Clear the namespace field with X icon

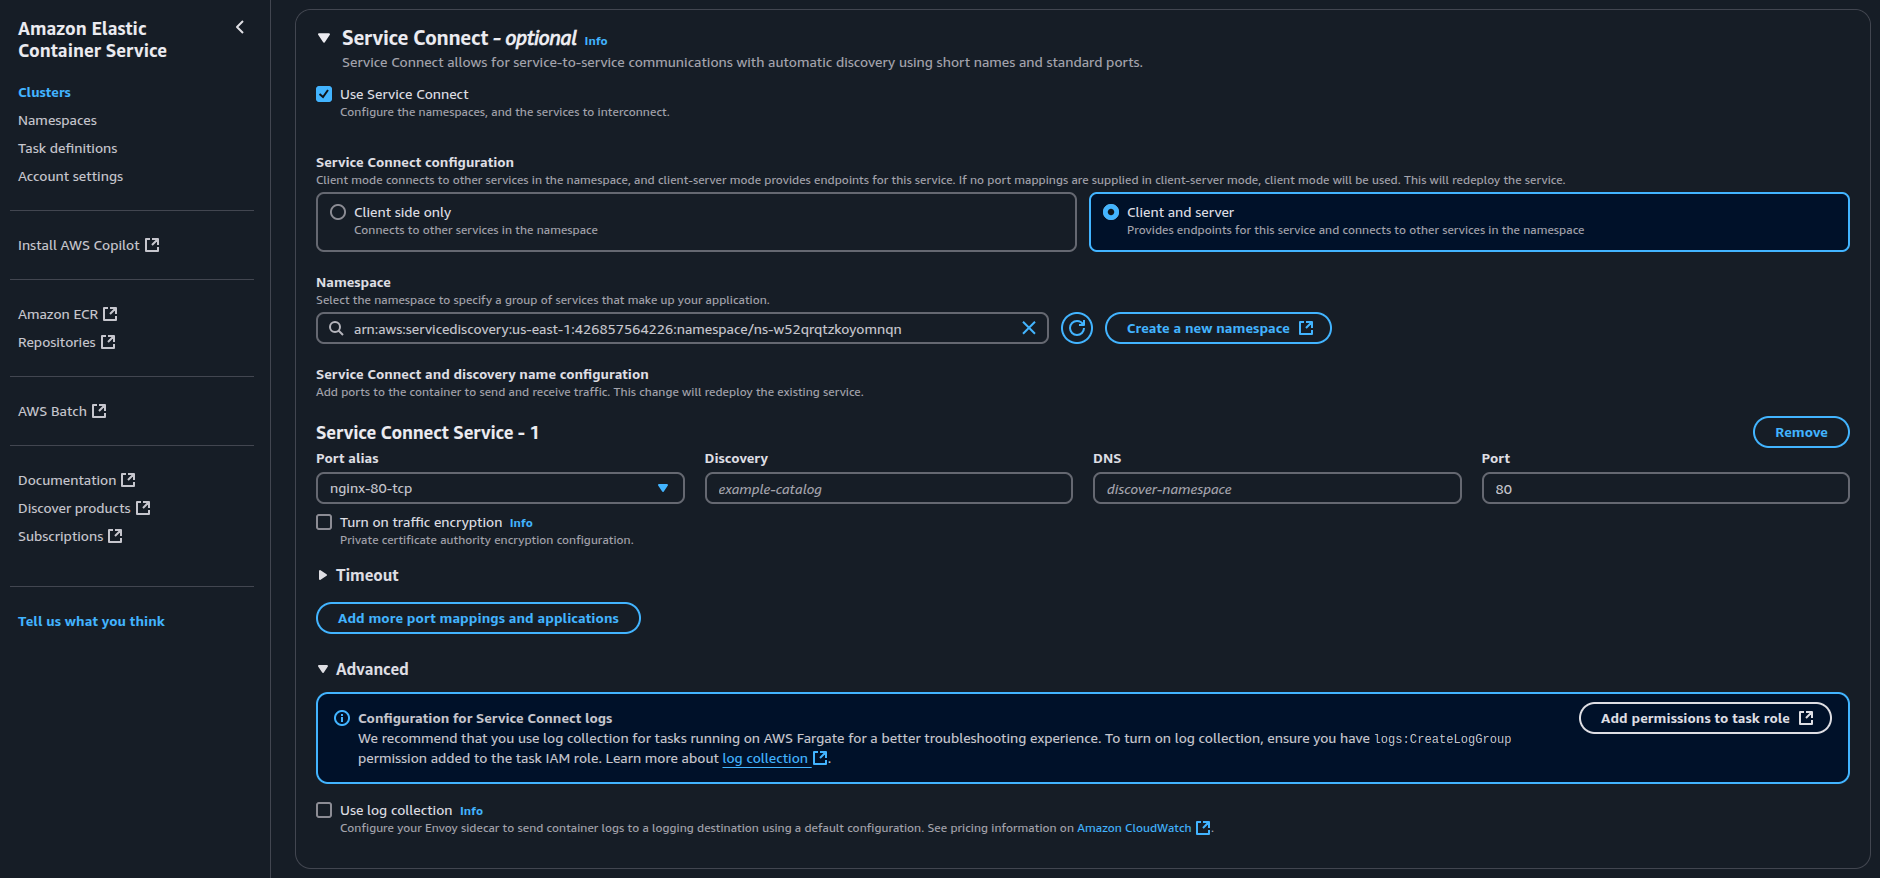pyautogui.click(x=1028, y=328)
